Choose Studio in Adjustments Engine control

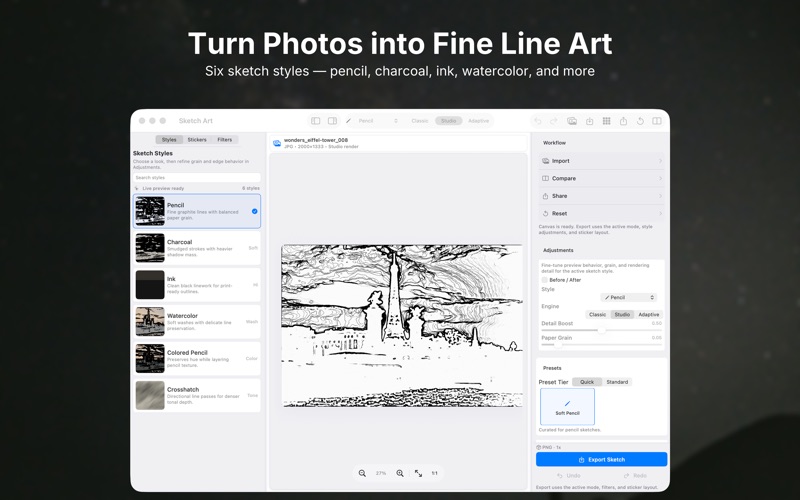622,315
